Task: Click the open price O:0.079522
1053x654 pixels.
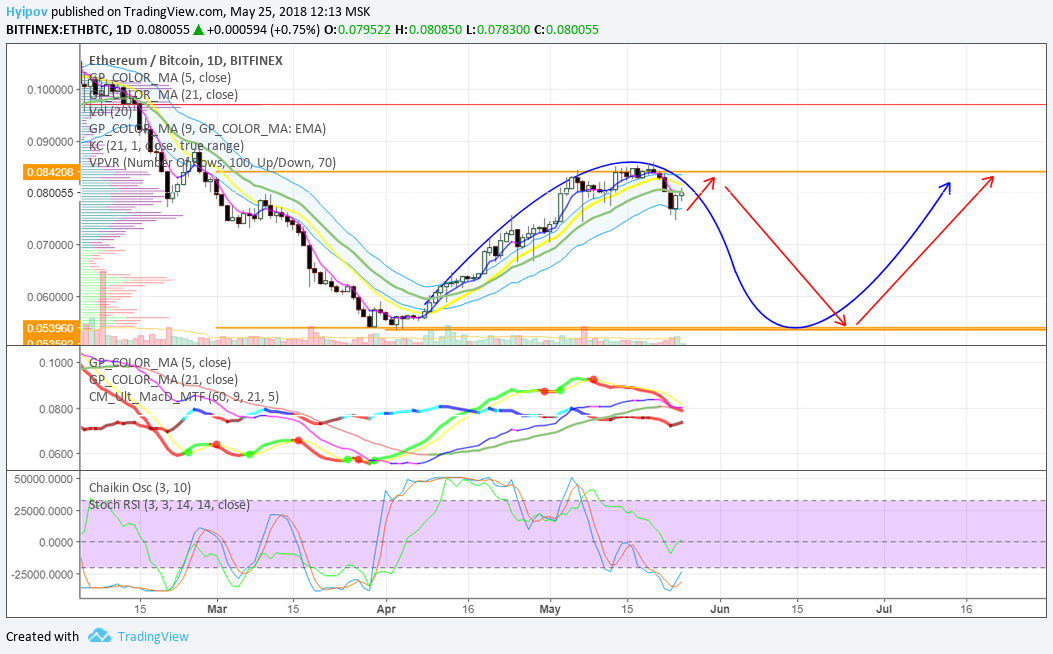Action: coord(357,30)
